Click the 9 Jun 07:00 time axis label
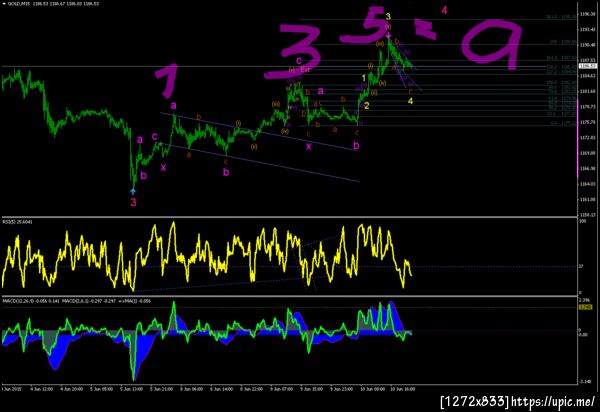The height and width of the screenshot is (412, 600). coord(282,389)
